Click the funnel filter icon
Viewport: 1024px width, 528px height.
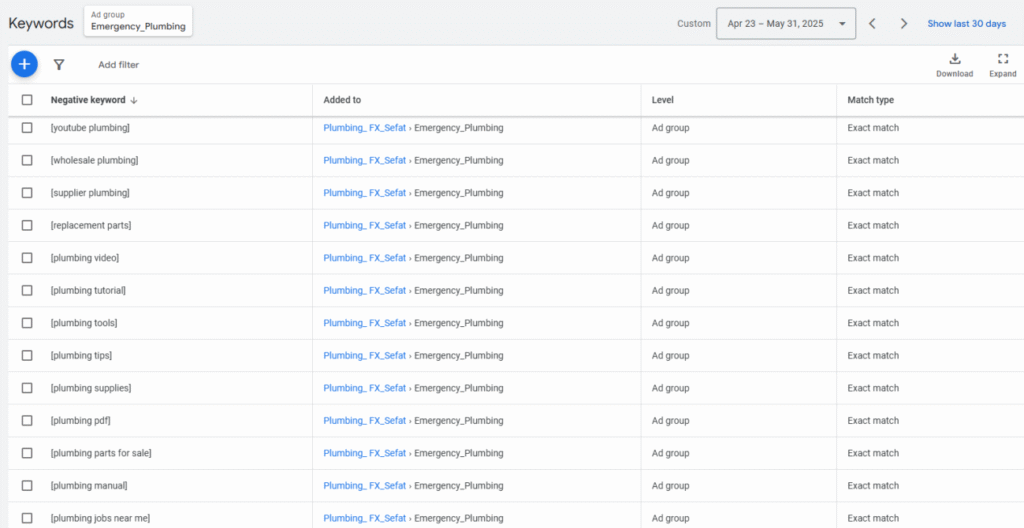pos(59,65)
